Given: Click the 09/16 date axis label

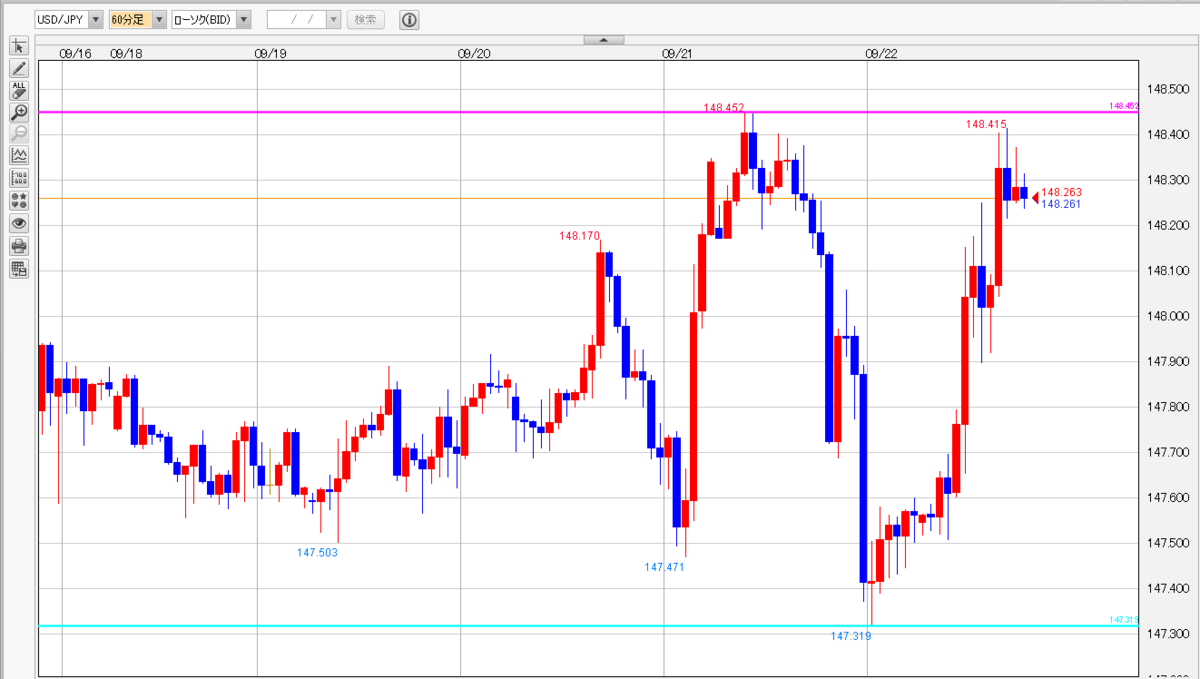Looking at the screenshot, I should point(76,54).
